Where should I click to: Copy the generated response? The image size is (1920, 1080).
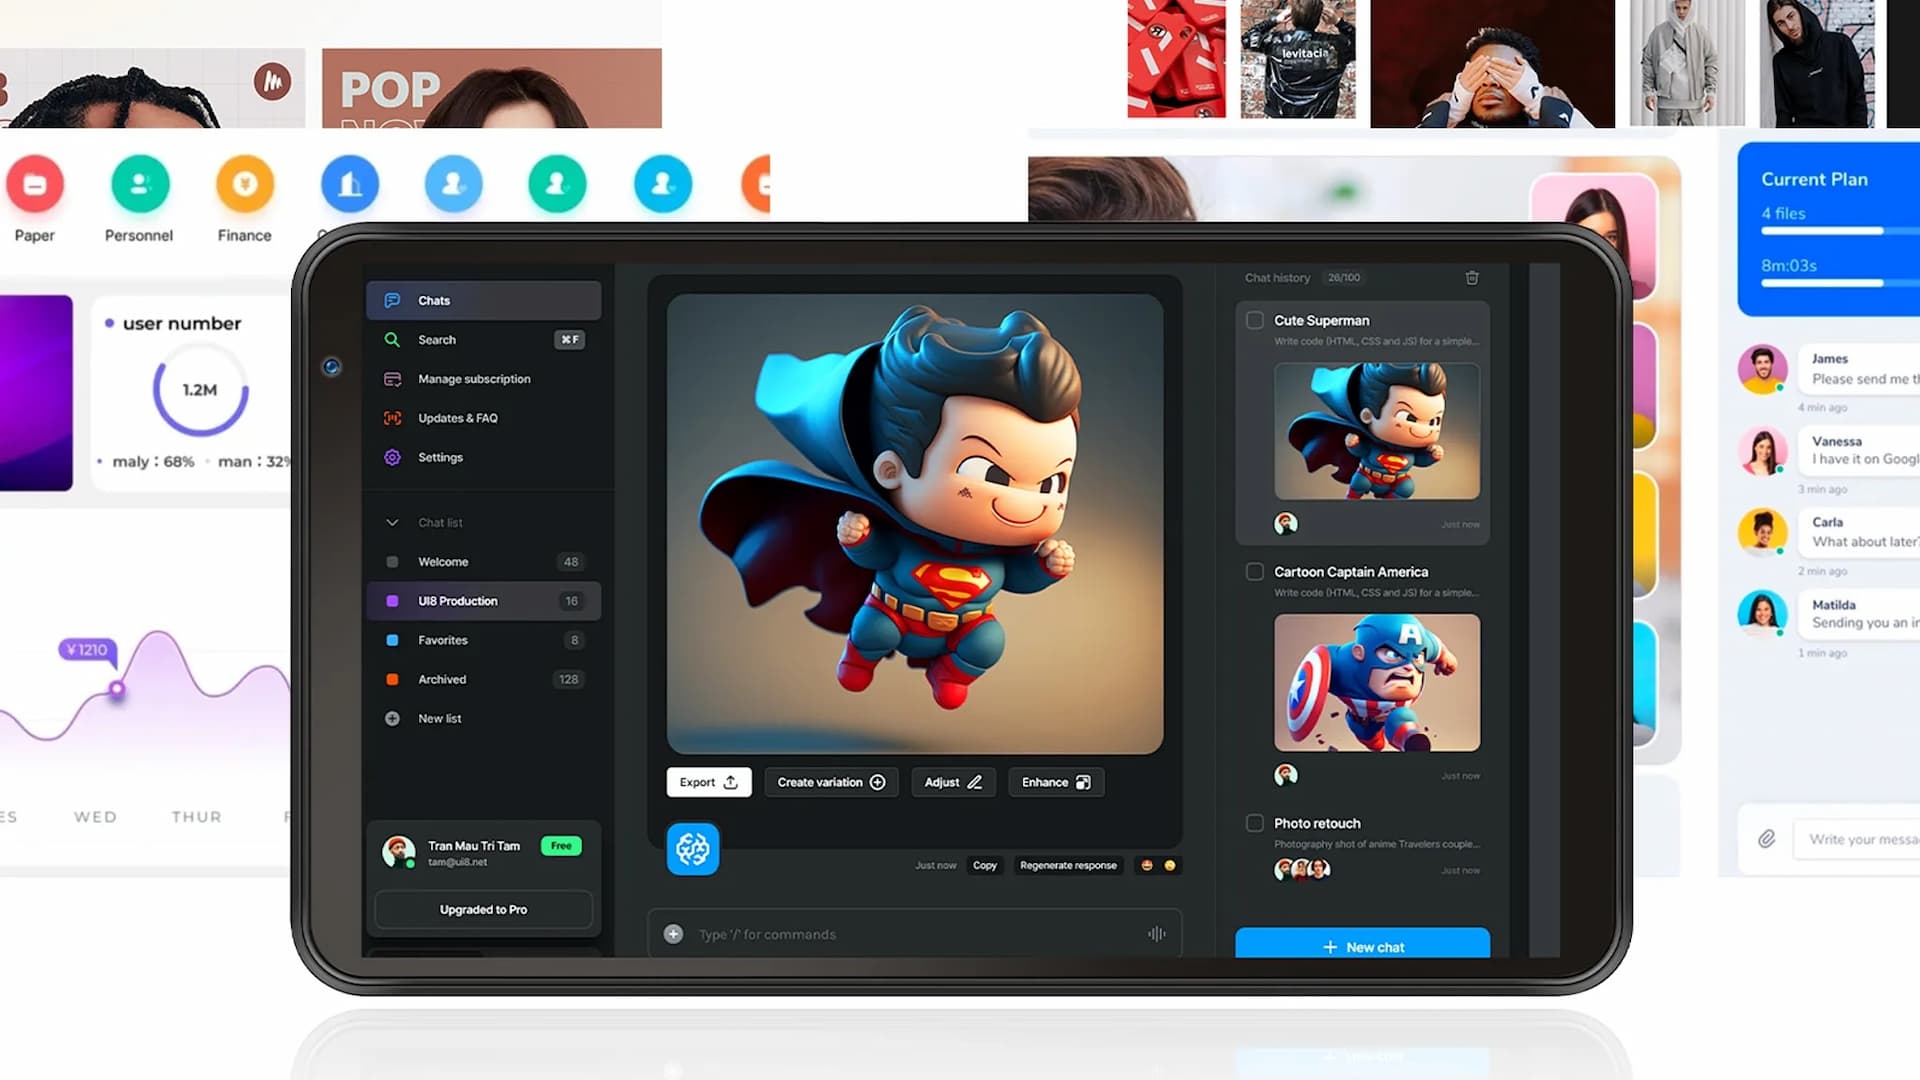click(985, 865)
